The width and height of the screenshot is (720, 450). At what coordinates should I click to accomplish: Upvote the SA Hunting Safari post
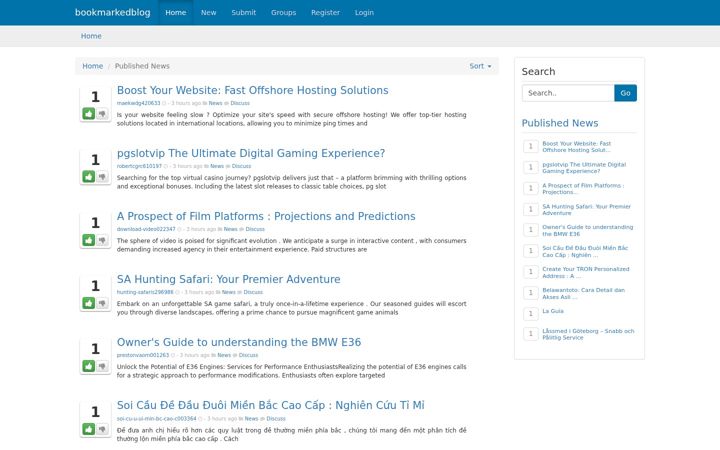click(x=89, y=303)
